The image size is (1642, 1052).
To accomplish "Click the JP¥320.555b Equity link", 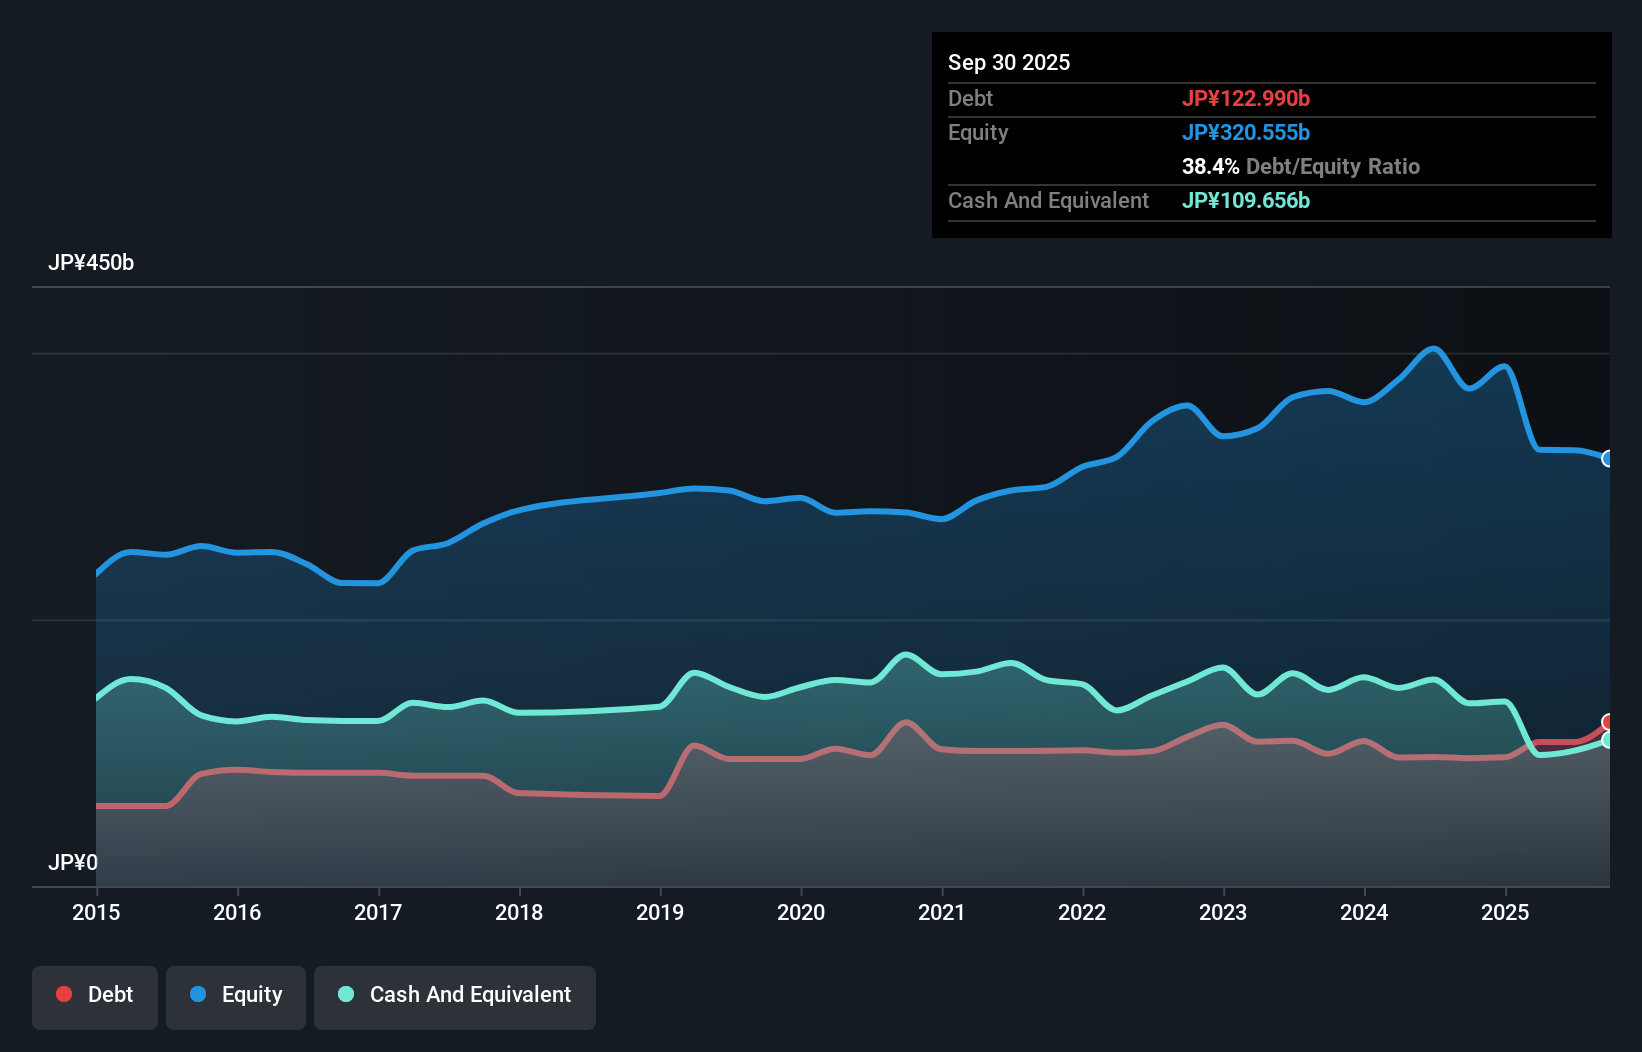I will [x=1247, y=132].
